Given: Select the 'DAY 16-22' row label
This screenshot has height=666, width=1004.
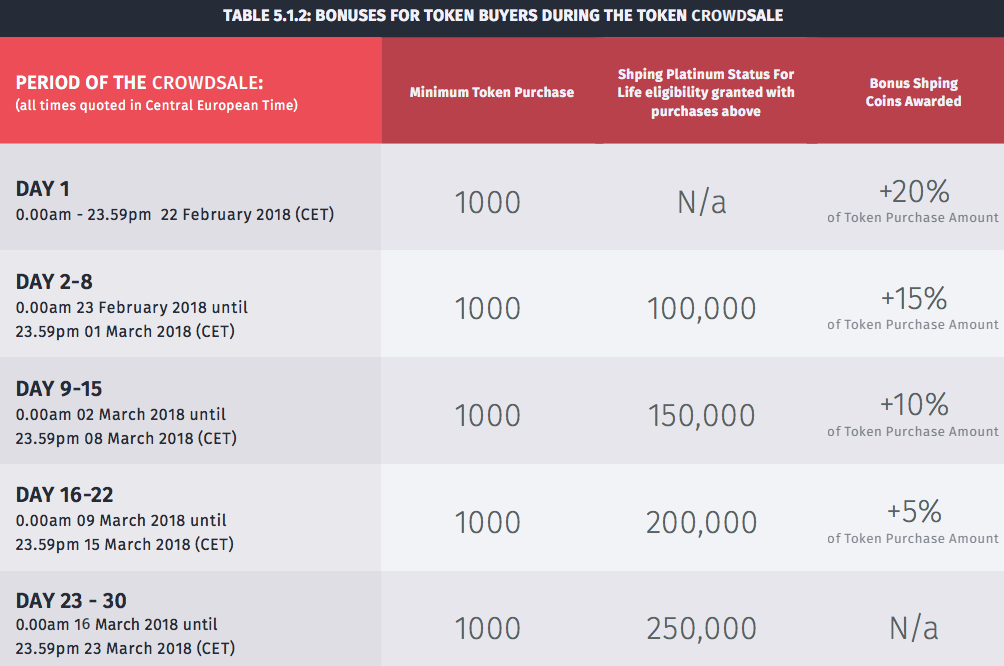Looking at the screenshot, I should [x=64, y=495].
